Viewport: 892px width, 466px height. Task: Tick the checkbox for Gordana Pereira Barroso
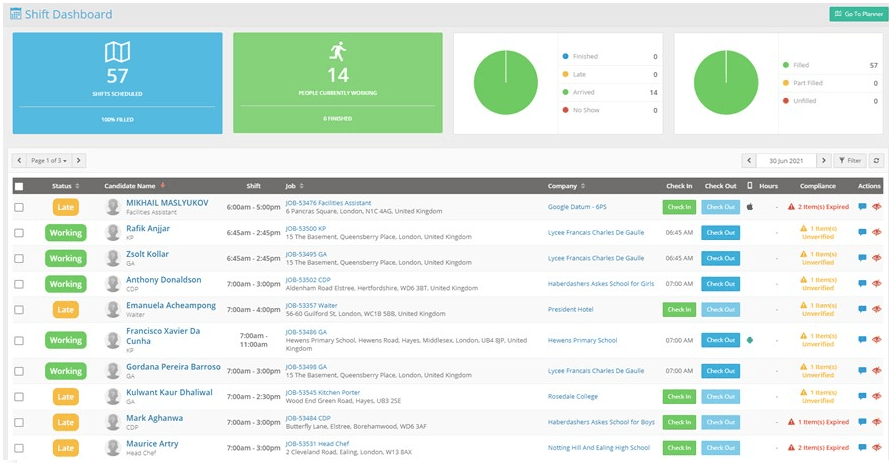[19, 371]
